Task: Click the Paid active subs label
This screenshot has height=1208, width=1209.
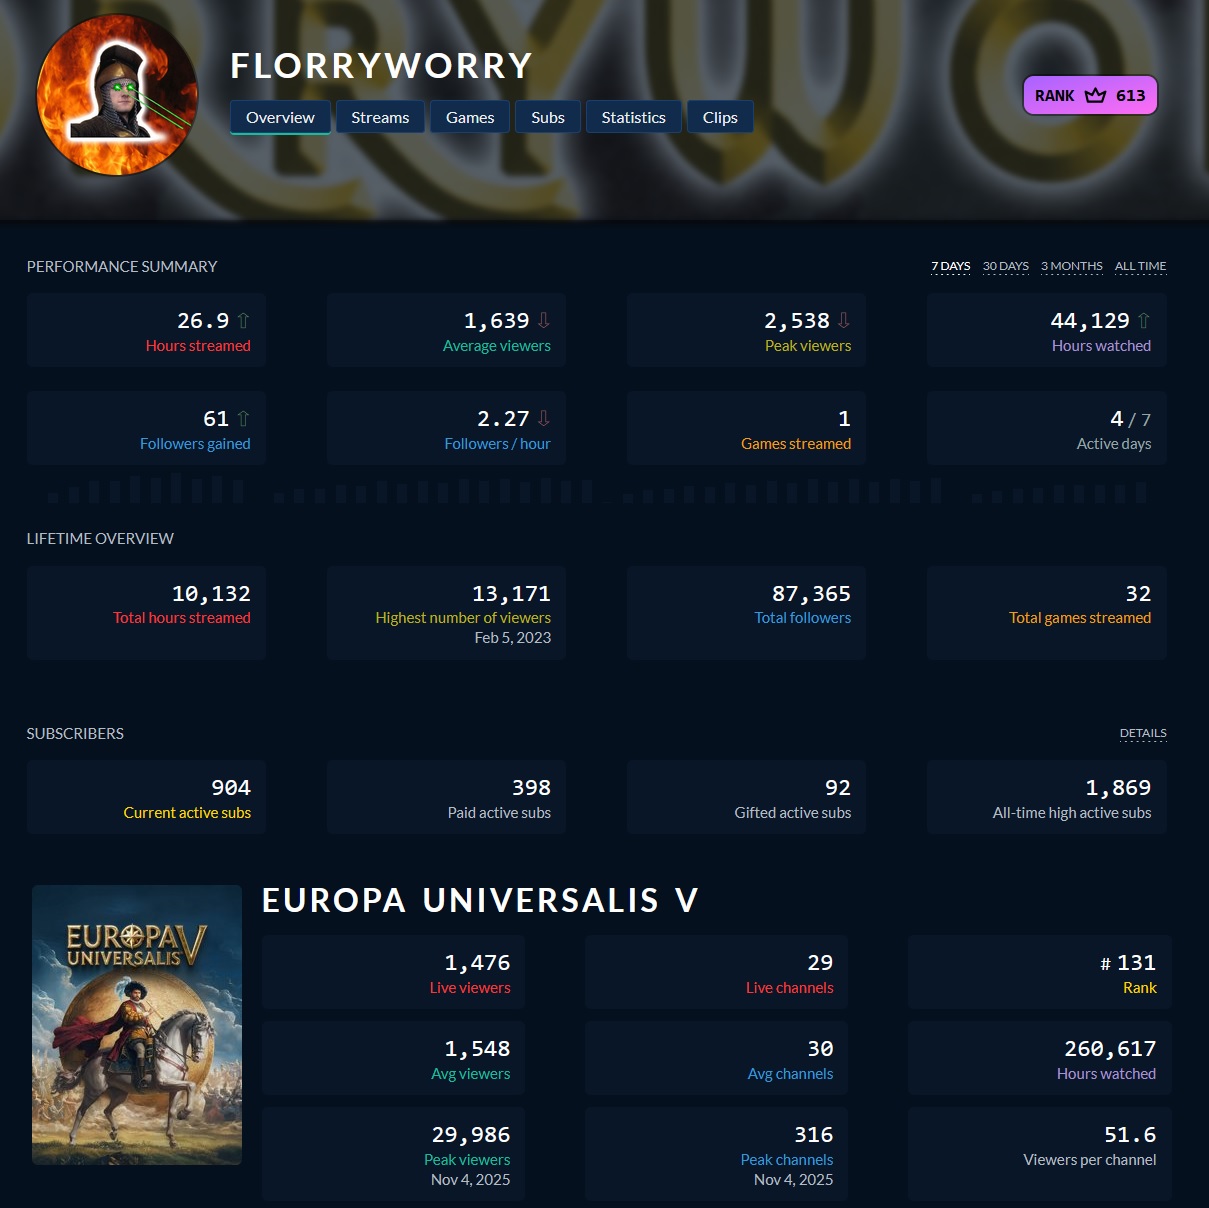Action: click(499, 813)
